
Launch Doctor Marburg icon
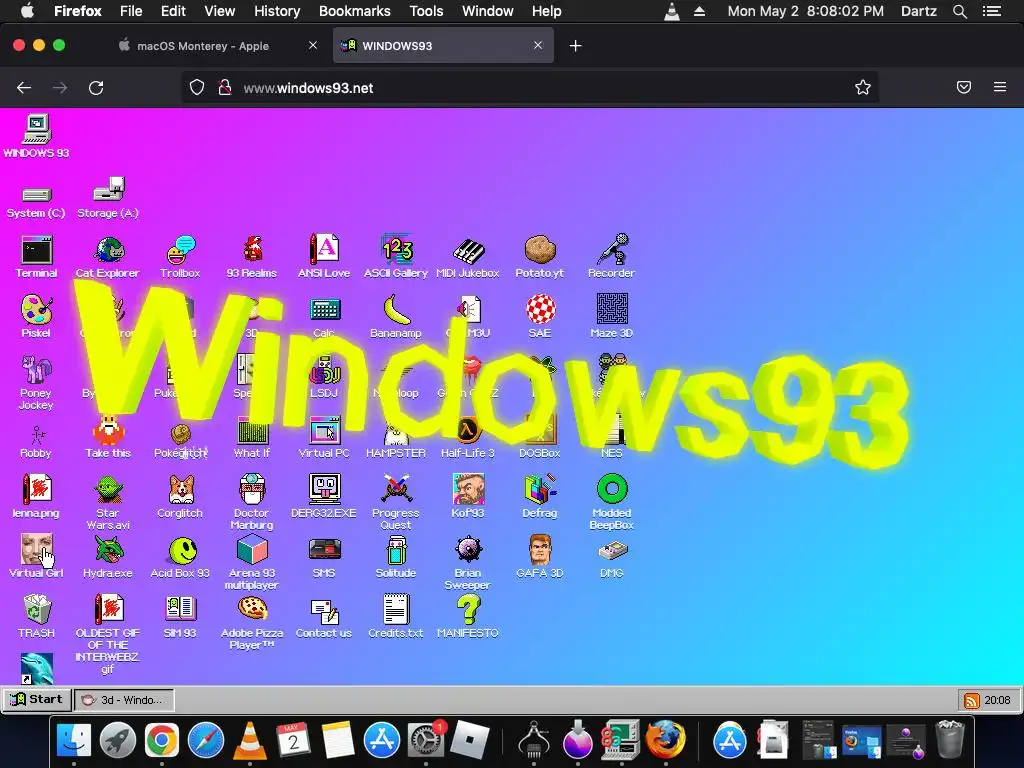[252, 490]
